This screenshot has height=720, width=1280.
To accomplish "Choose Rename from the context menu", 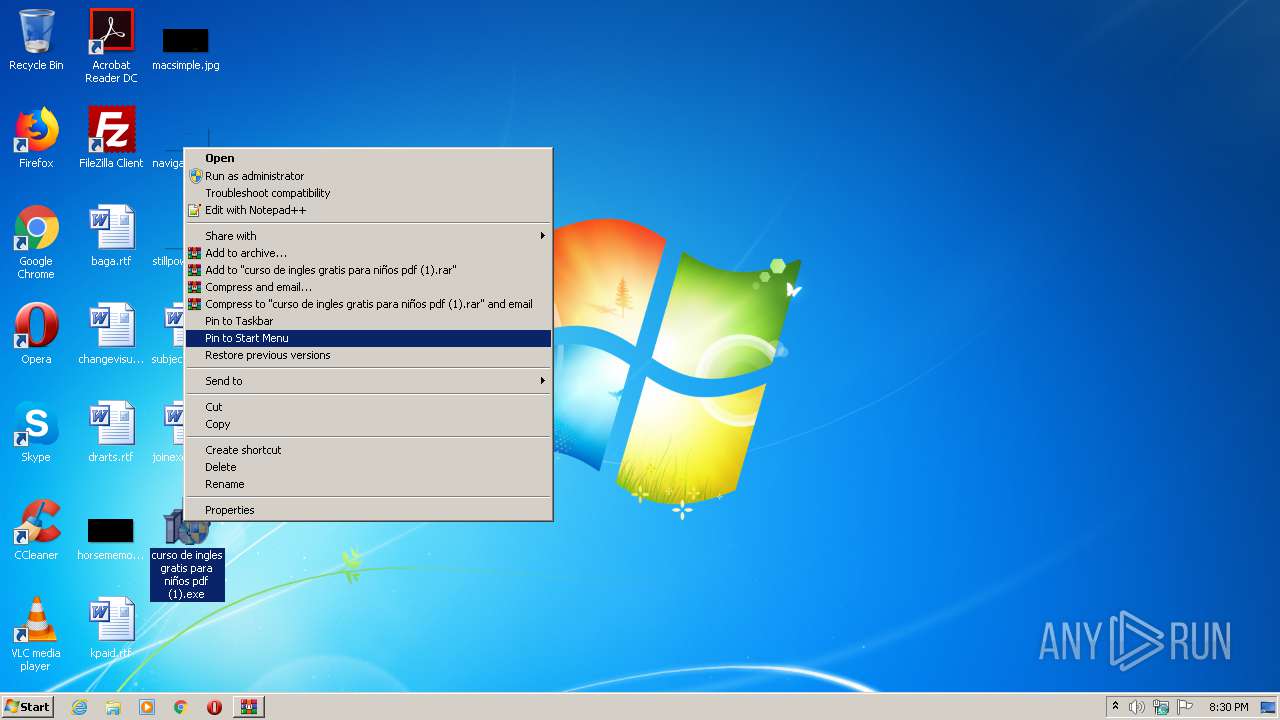I will 369,484.
